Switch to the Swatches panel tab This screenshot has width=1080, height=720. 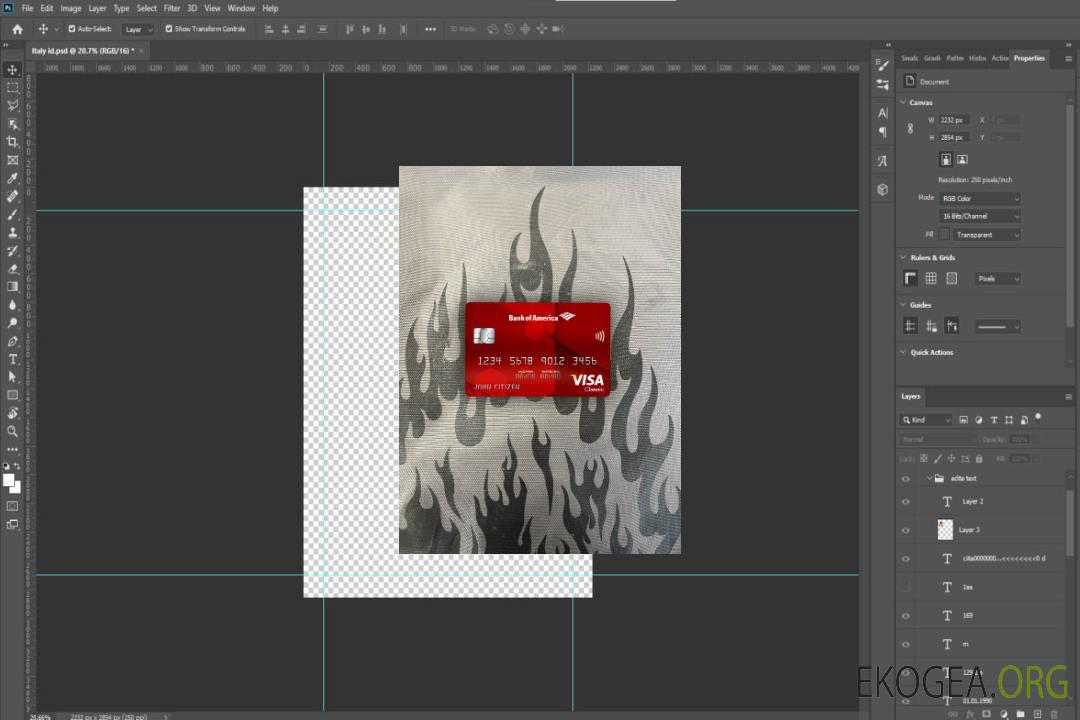coord(909,58)
